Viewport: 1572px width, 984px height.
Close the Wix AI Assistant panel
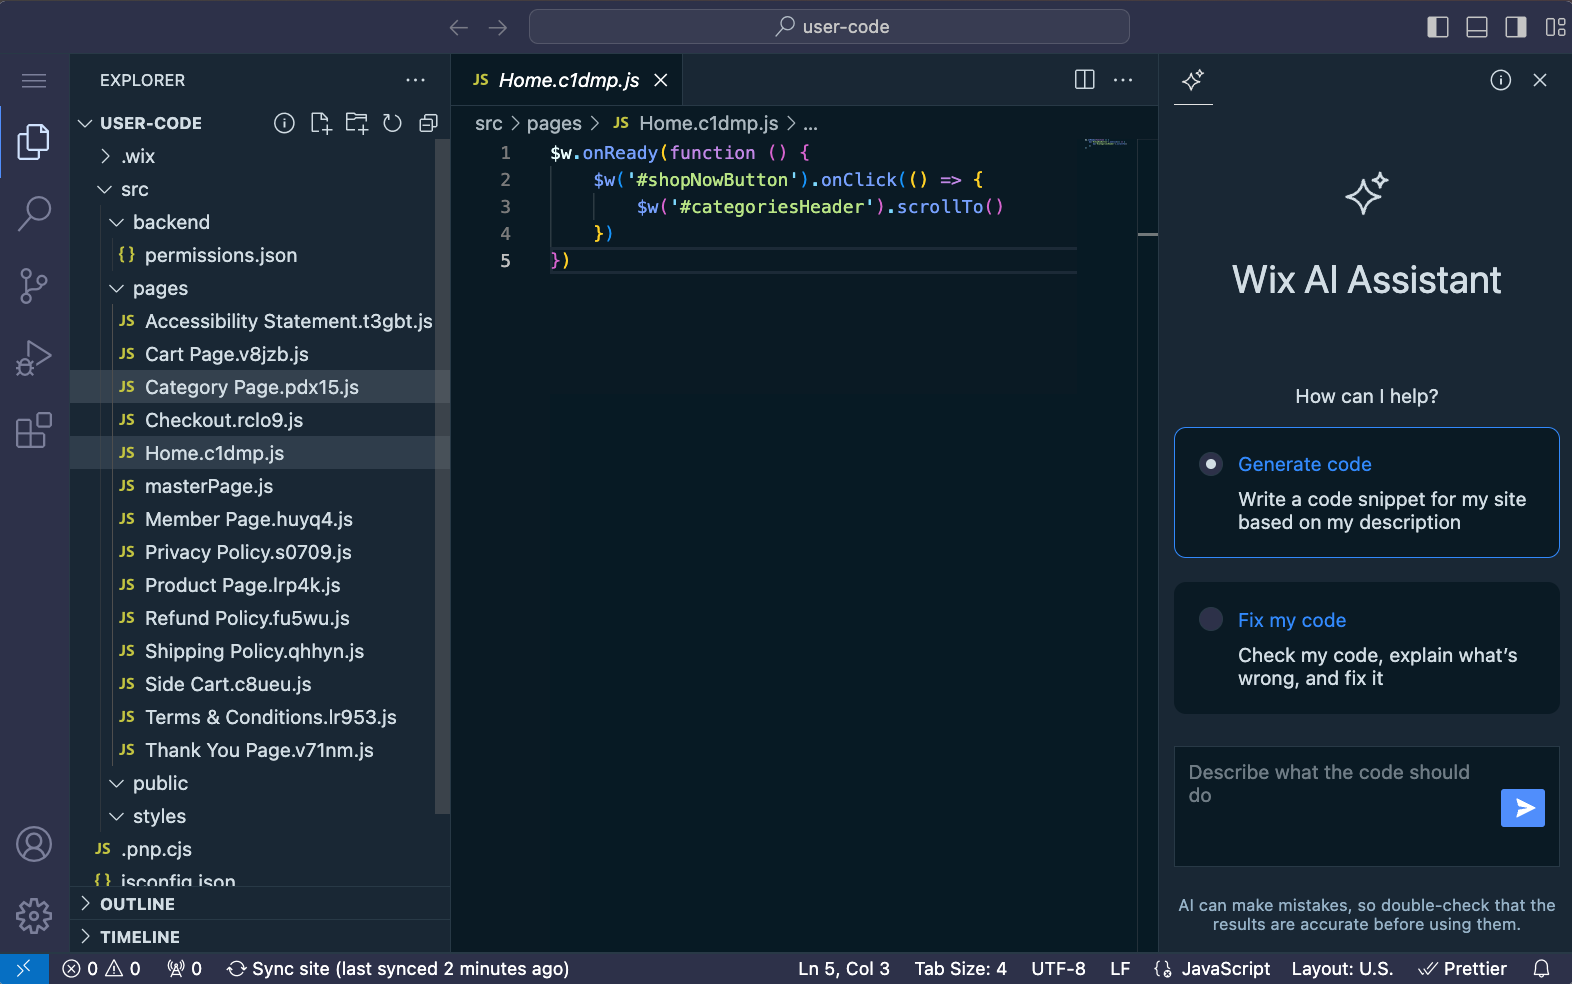pyautogui.click(x=1540, y=80)
